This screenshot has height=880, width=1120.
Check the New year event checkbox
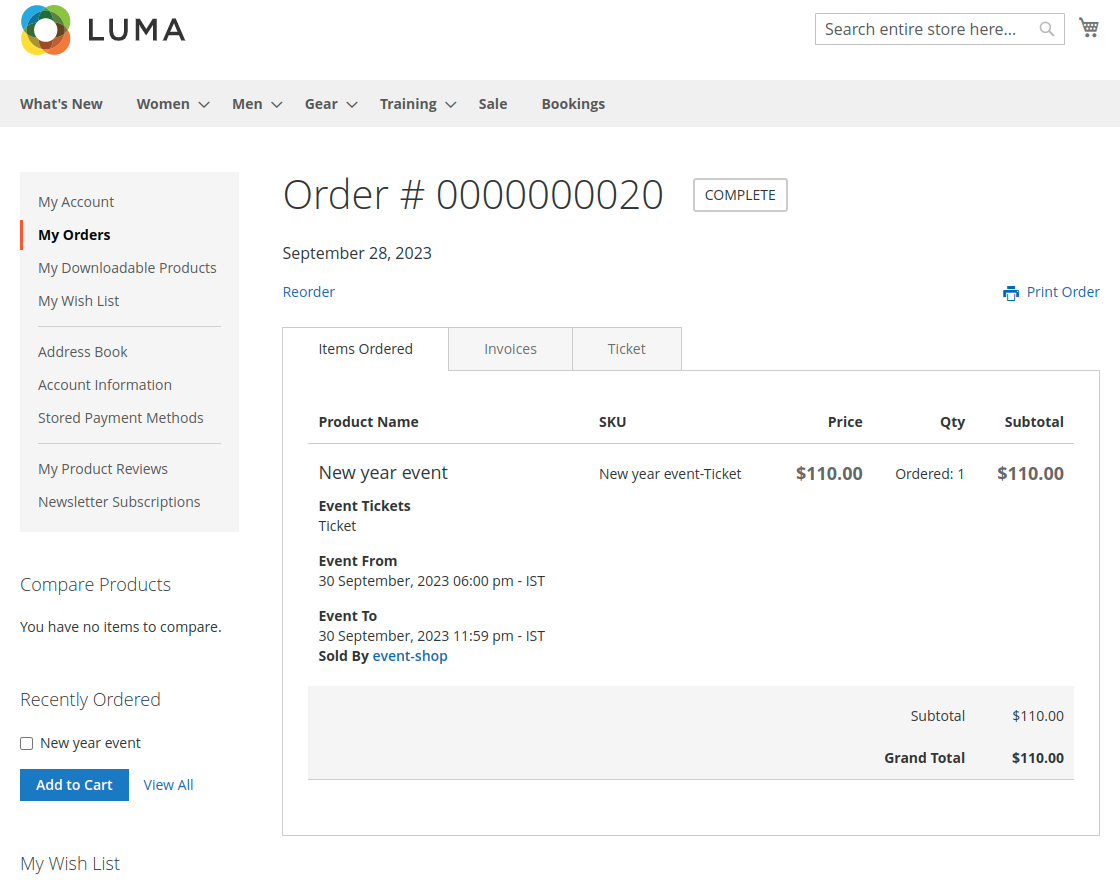(x=26, y=743)
